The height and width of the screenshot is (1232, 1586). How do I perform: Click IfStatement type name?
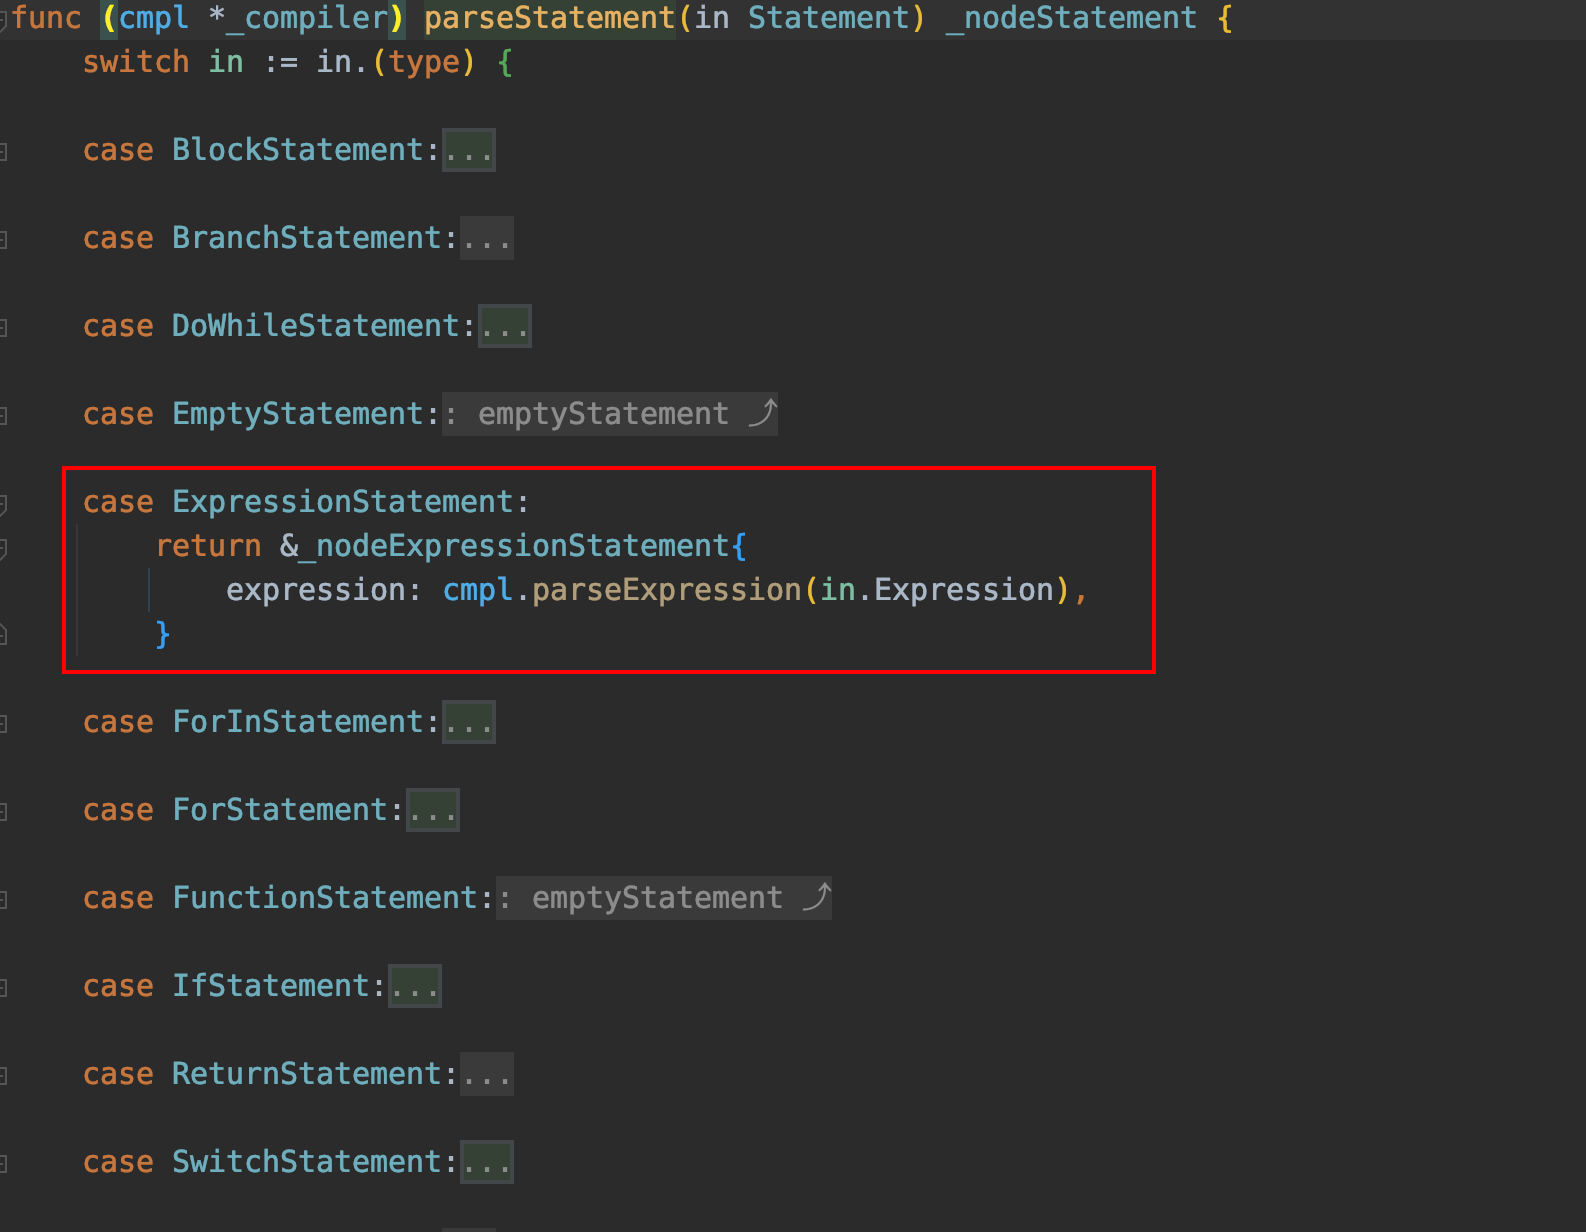tap(271, 986)
